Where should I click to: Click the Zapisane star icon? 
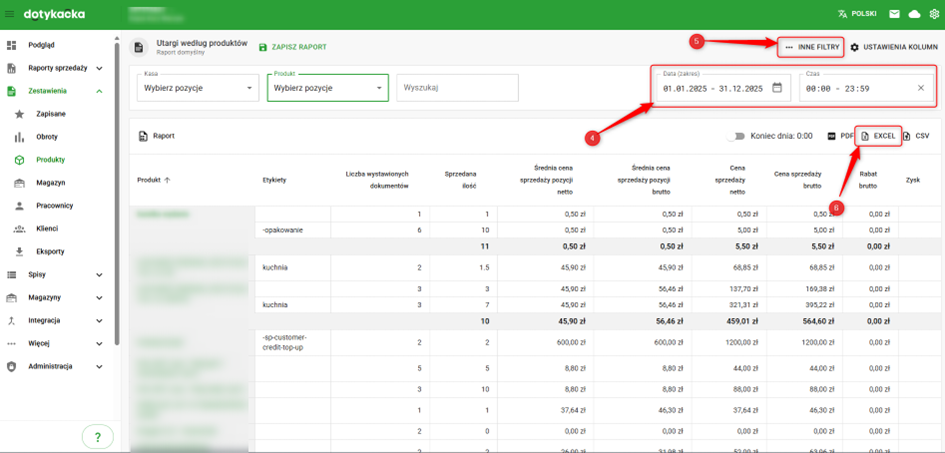(x=19, y=114)
